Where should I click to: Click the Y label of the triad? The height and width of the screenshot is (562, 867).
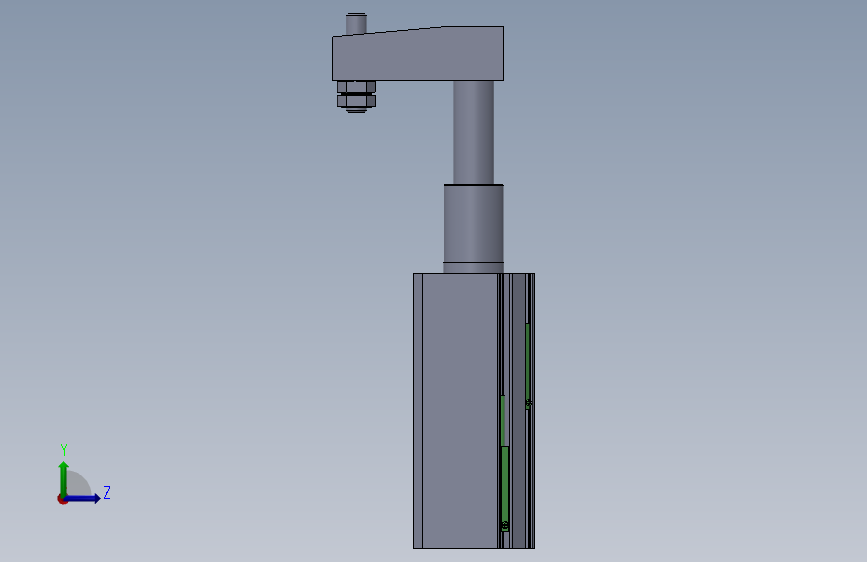point(64,450)
